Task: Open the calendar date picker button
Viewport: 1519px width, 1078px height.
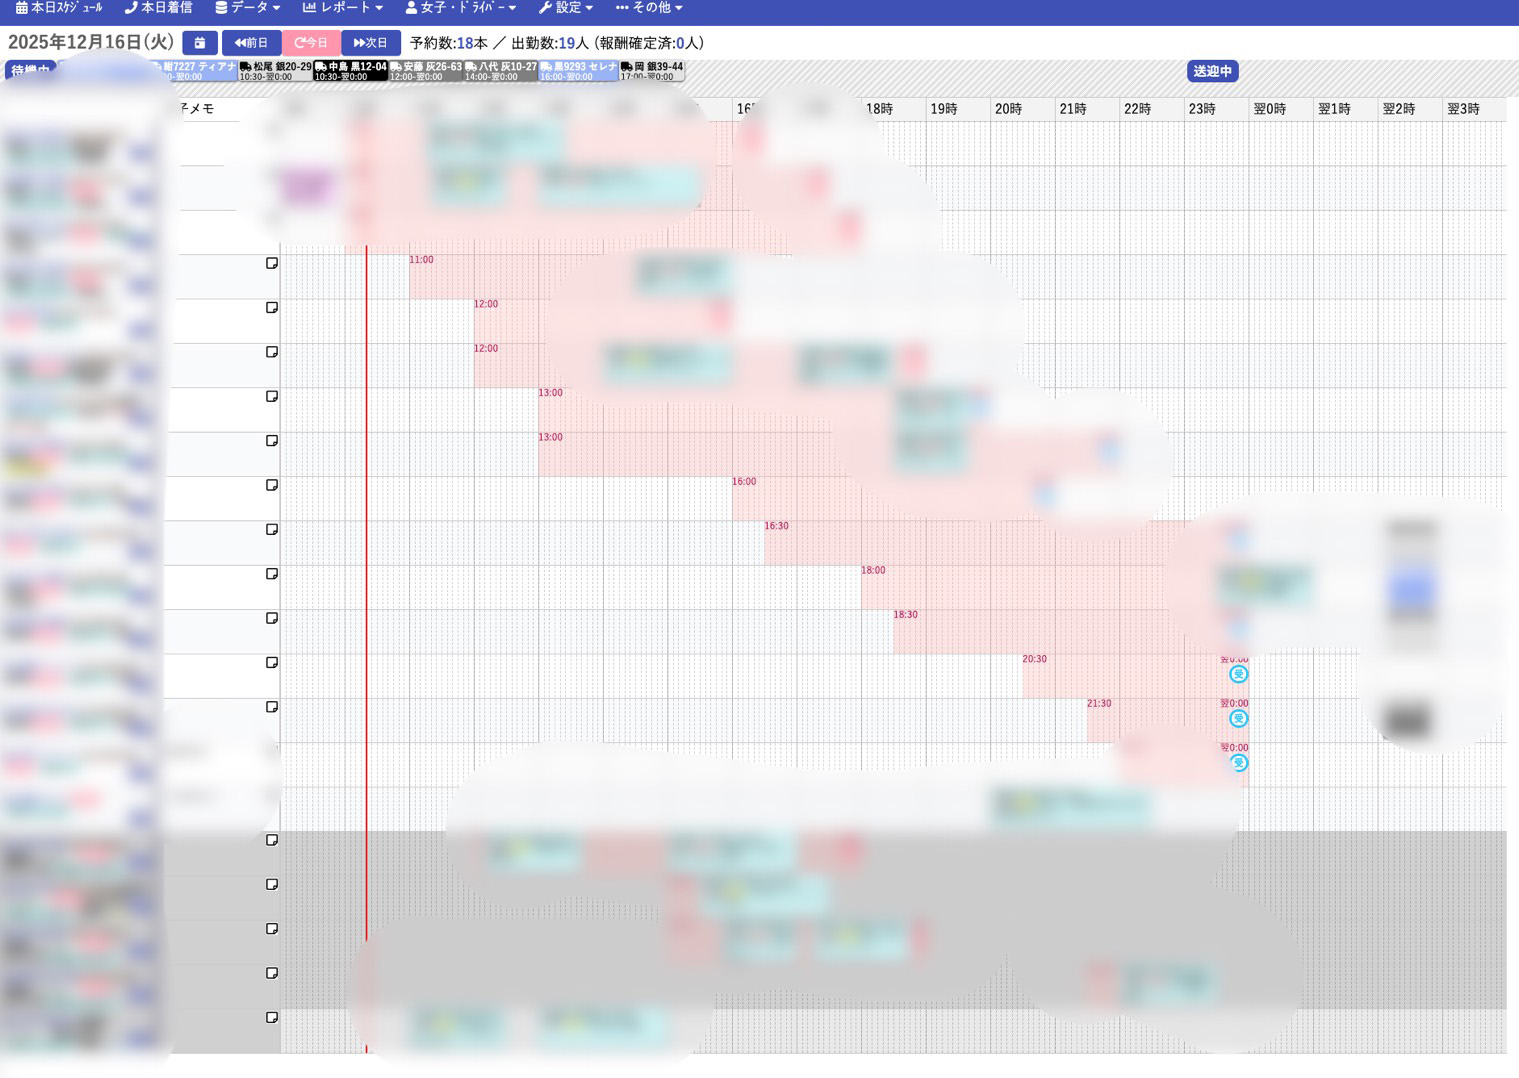Action: point(199,43)
